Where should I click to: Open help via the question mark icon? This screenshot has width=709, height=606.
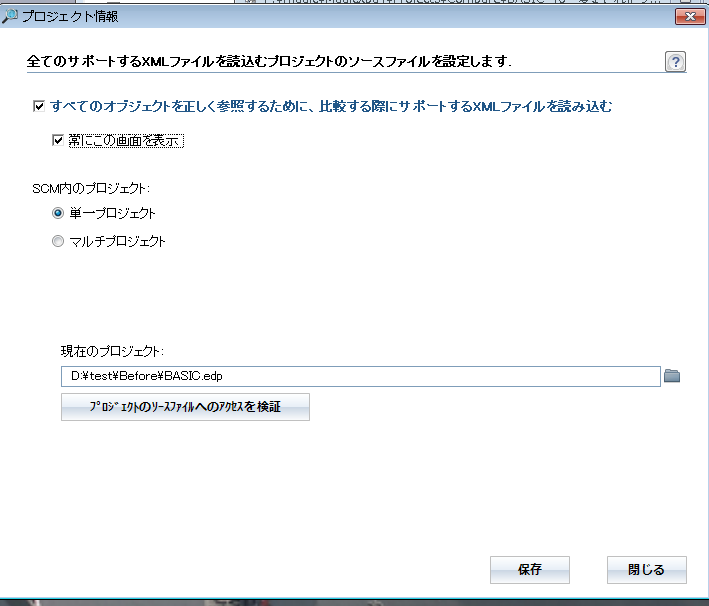[x=675, y=62]
